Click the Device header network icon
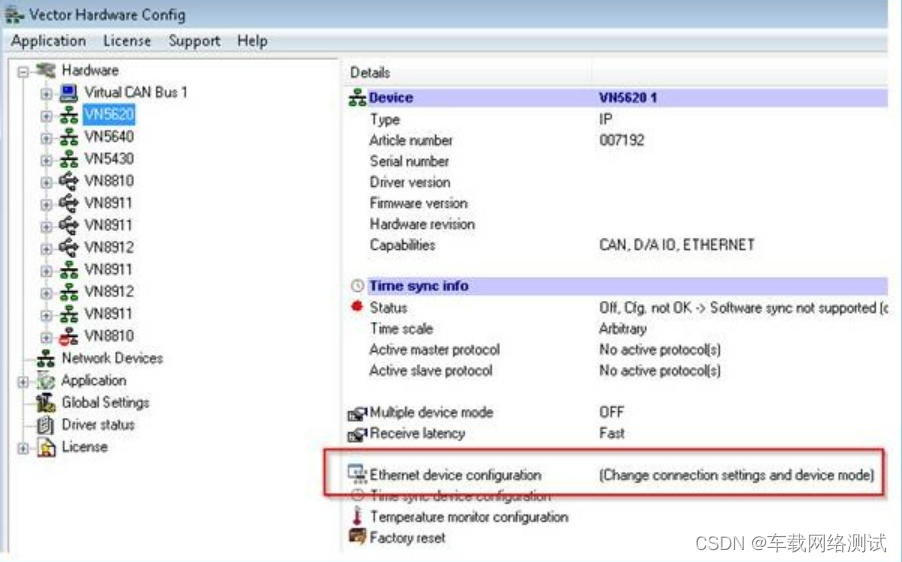 (x=357, y=97)
